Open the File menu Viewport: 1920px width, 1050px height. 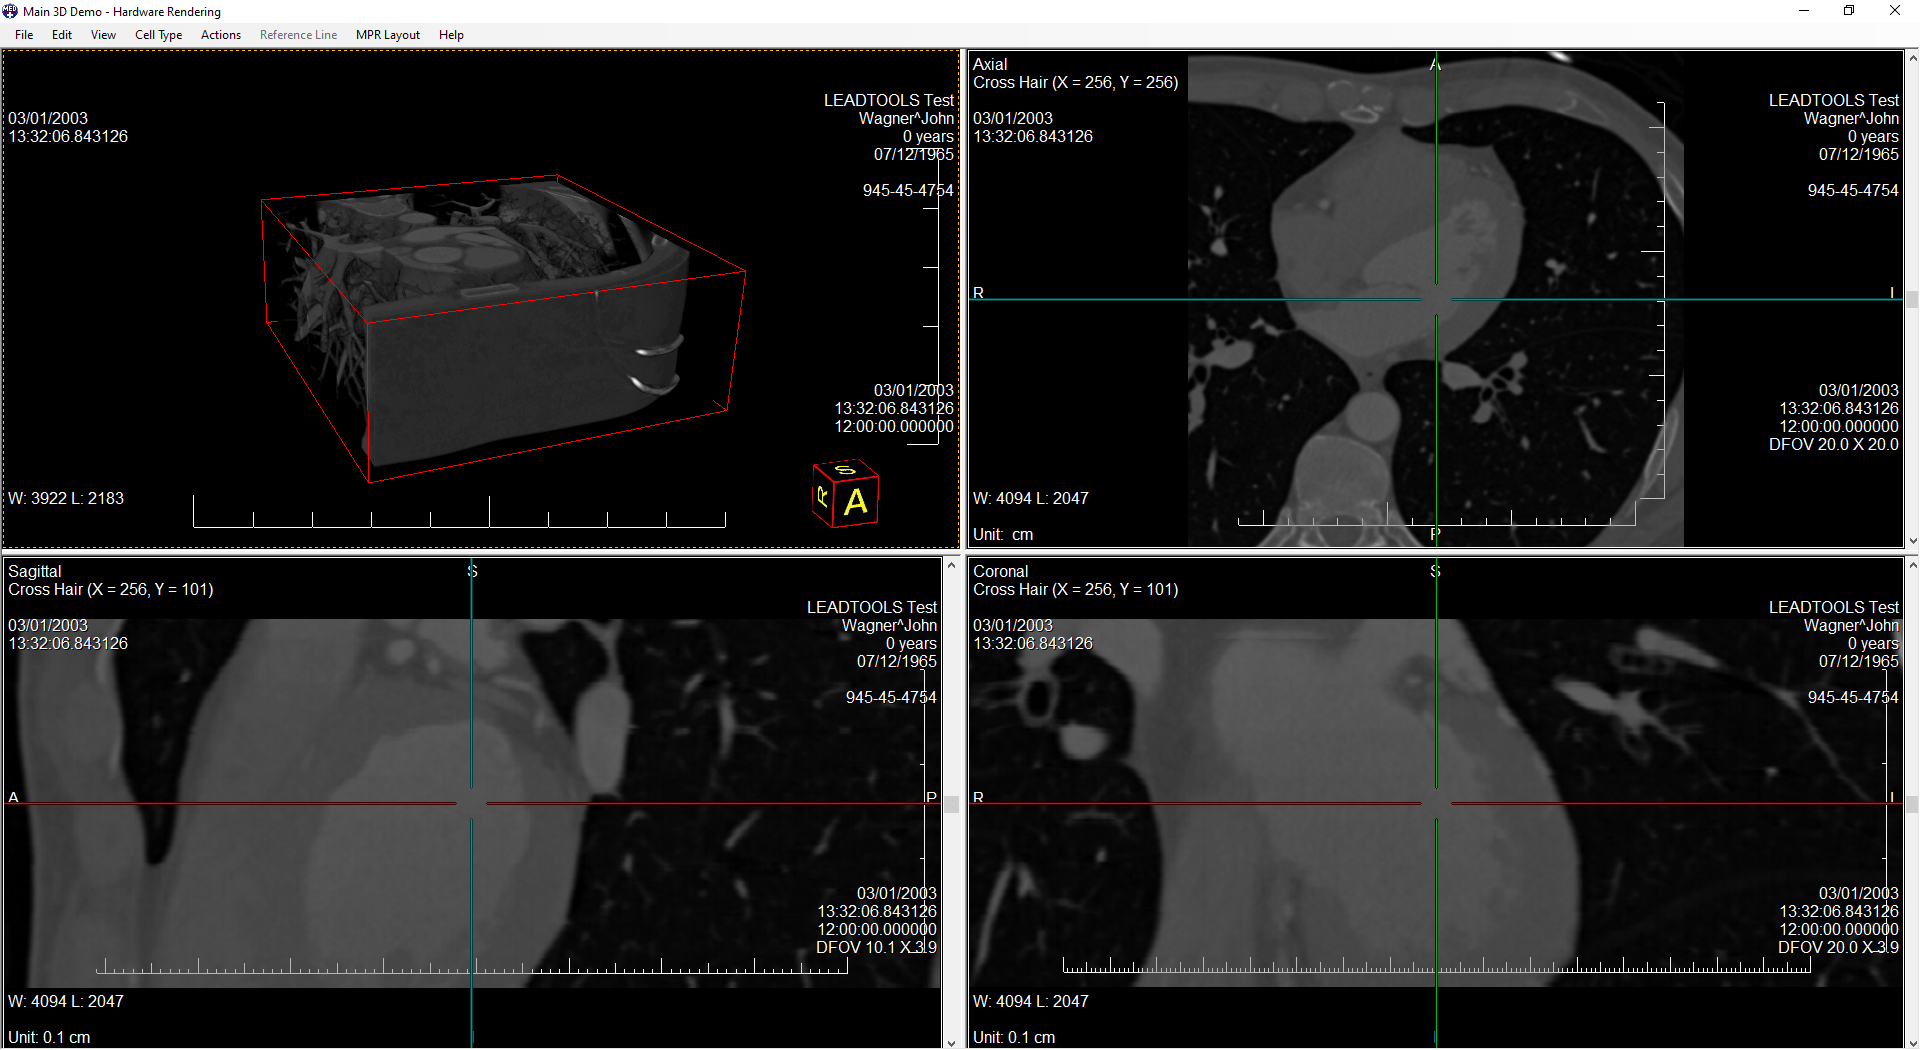(x=23, y=34)
